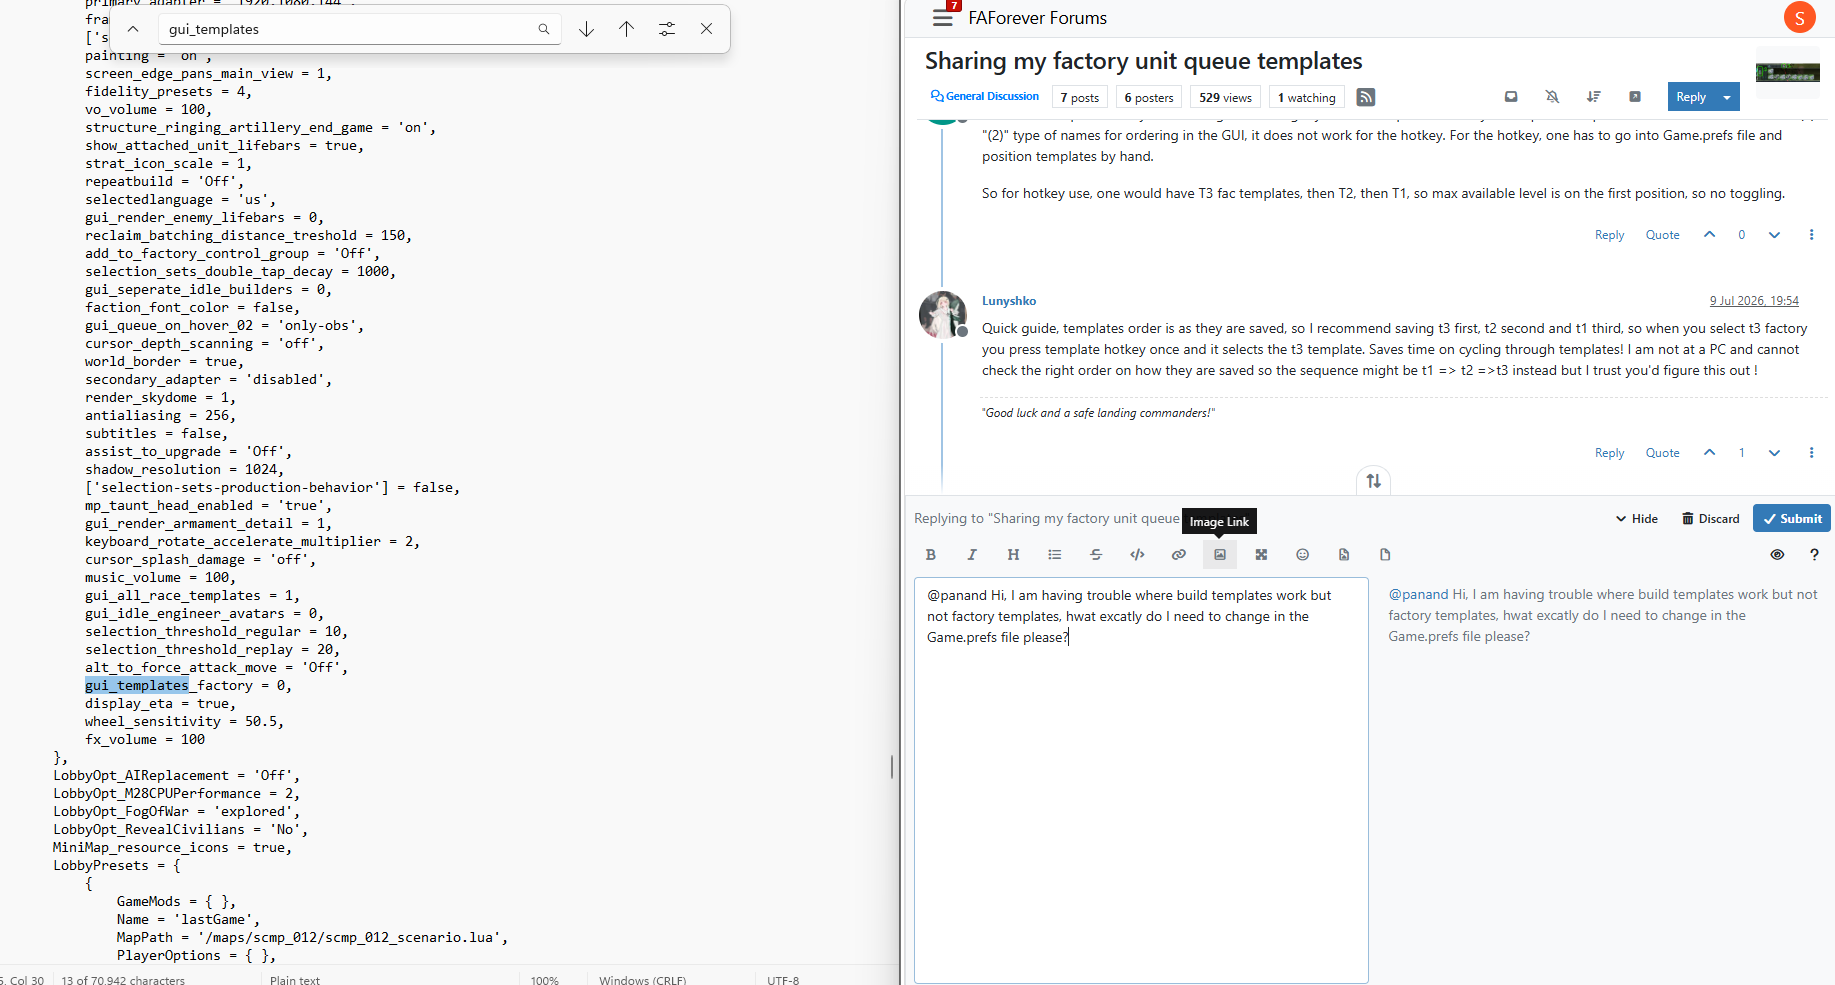This screenshot has height=985, width=1835.
Task: Toggle the composer preview eye icon
Action: [x=1777, y=555]
